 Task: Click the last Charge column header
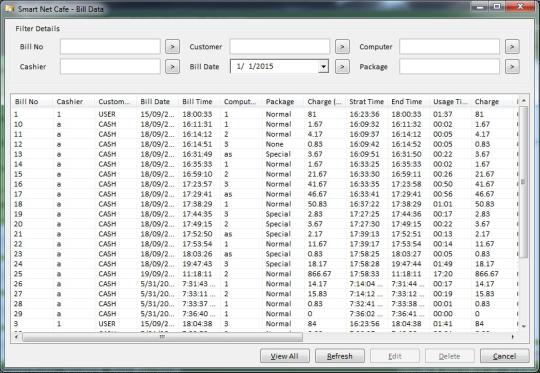pos(492,102)
